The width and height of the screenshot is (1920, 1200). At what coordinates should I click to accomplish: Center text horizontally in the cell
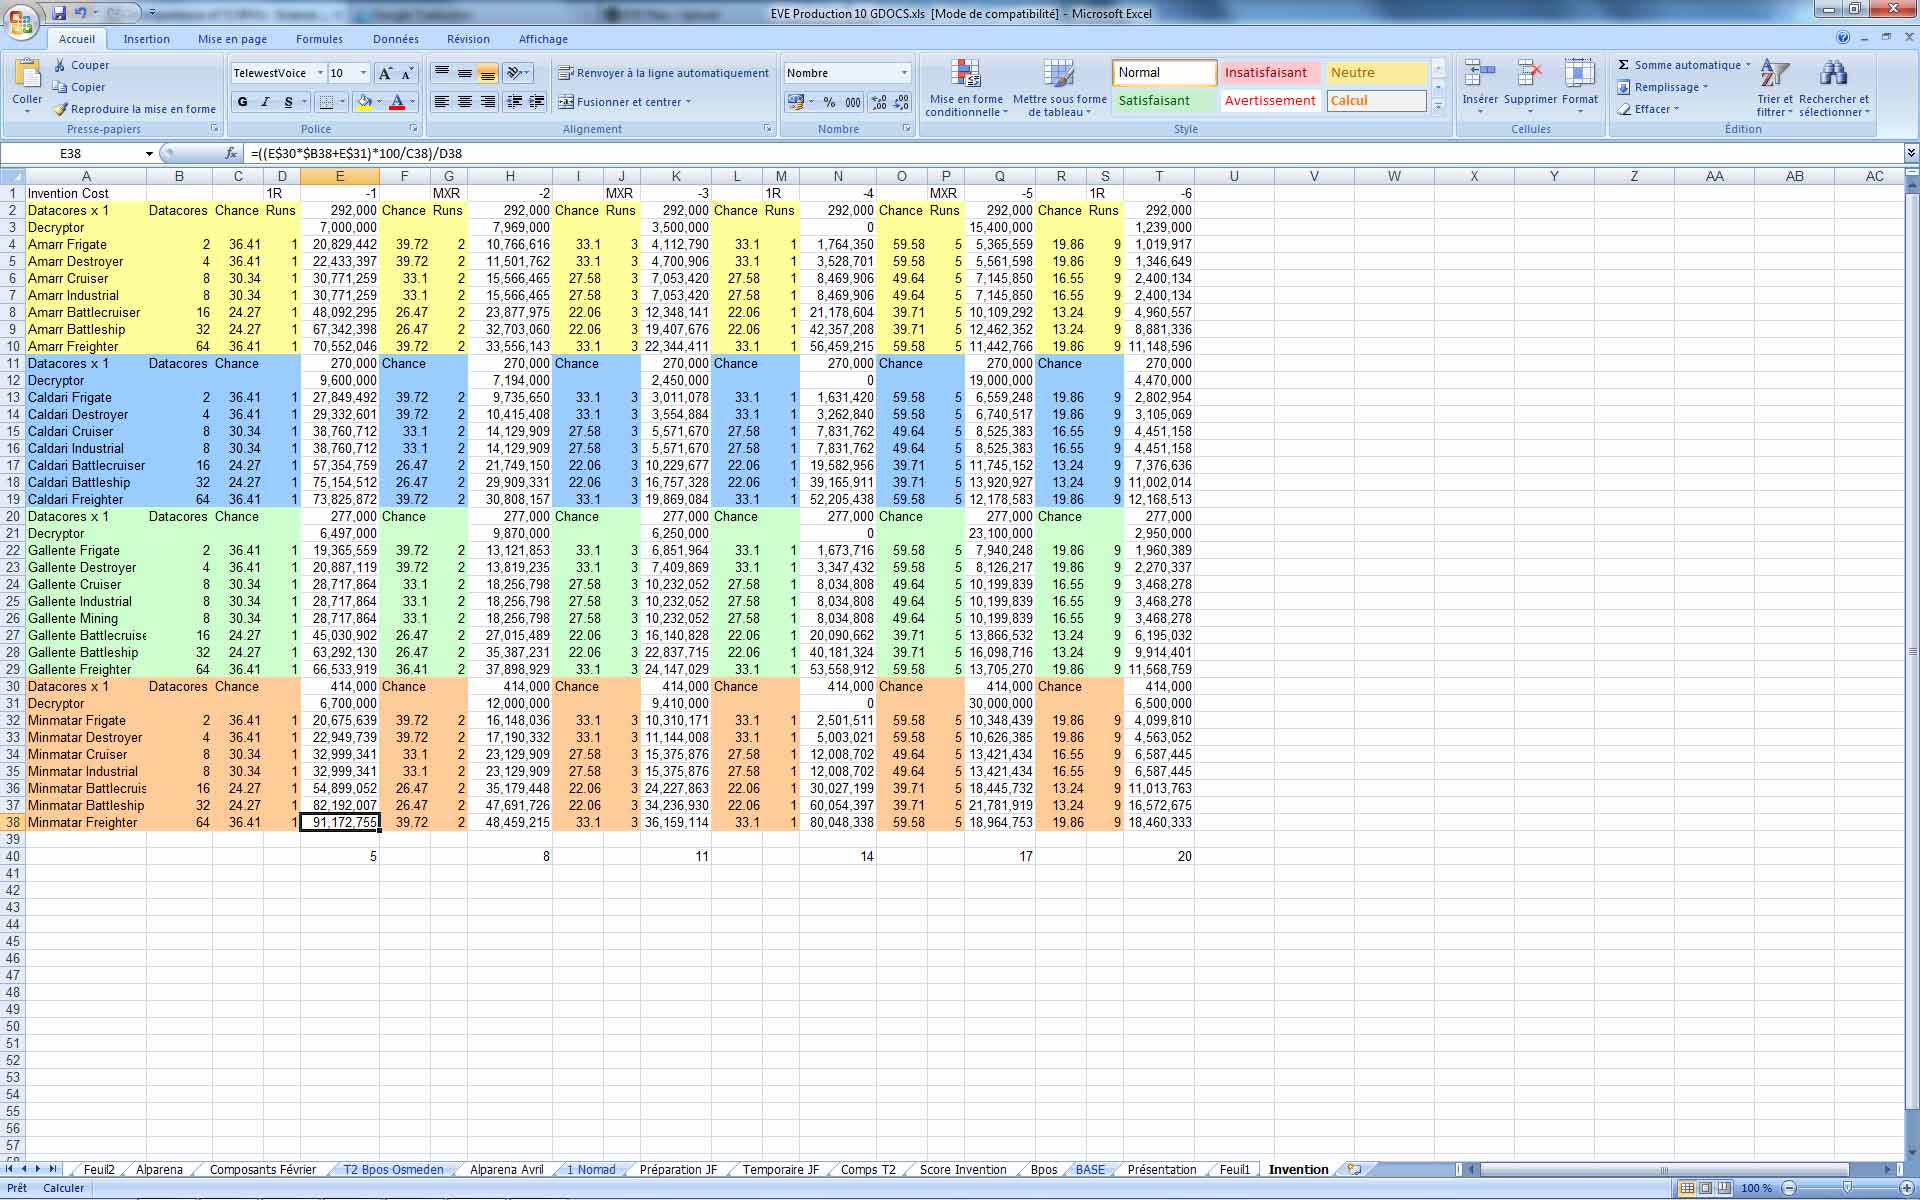[464, 102]
